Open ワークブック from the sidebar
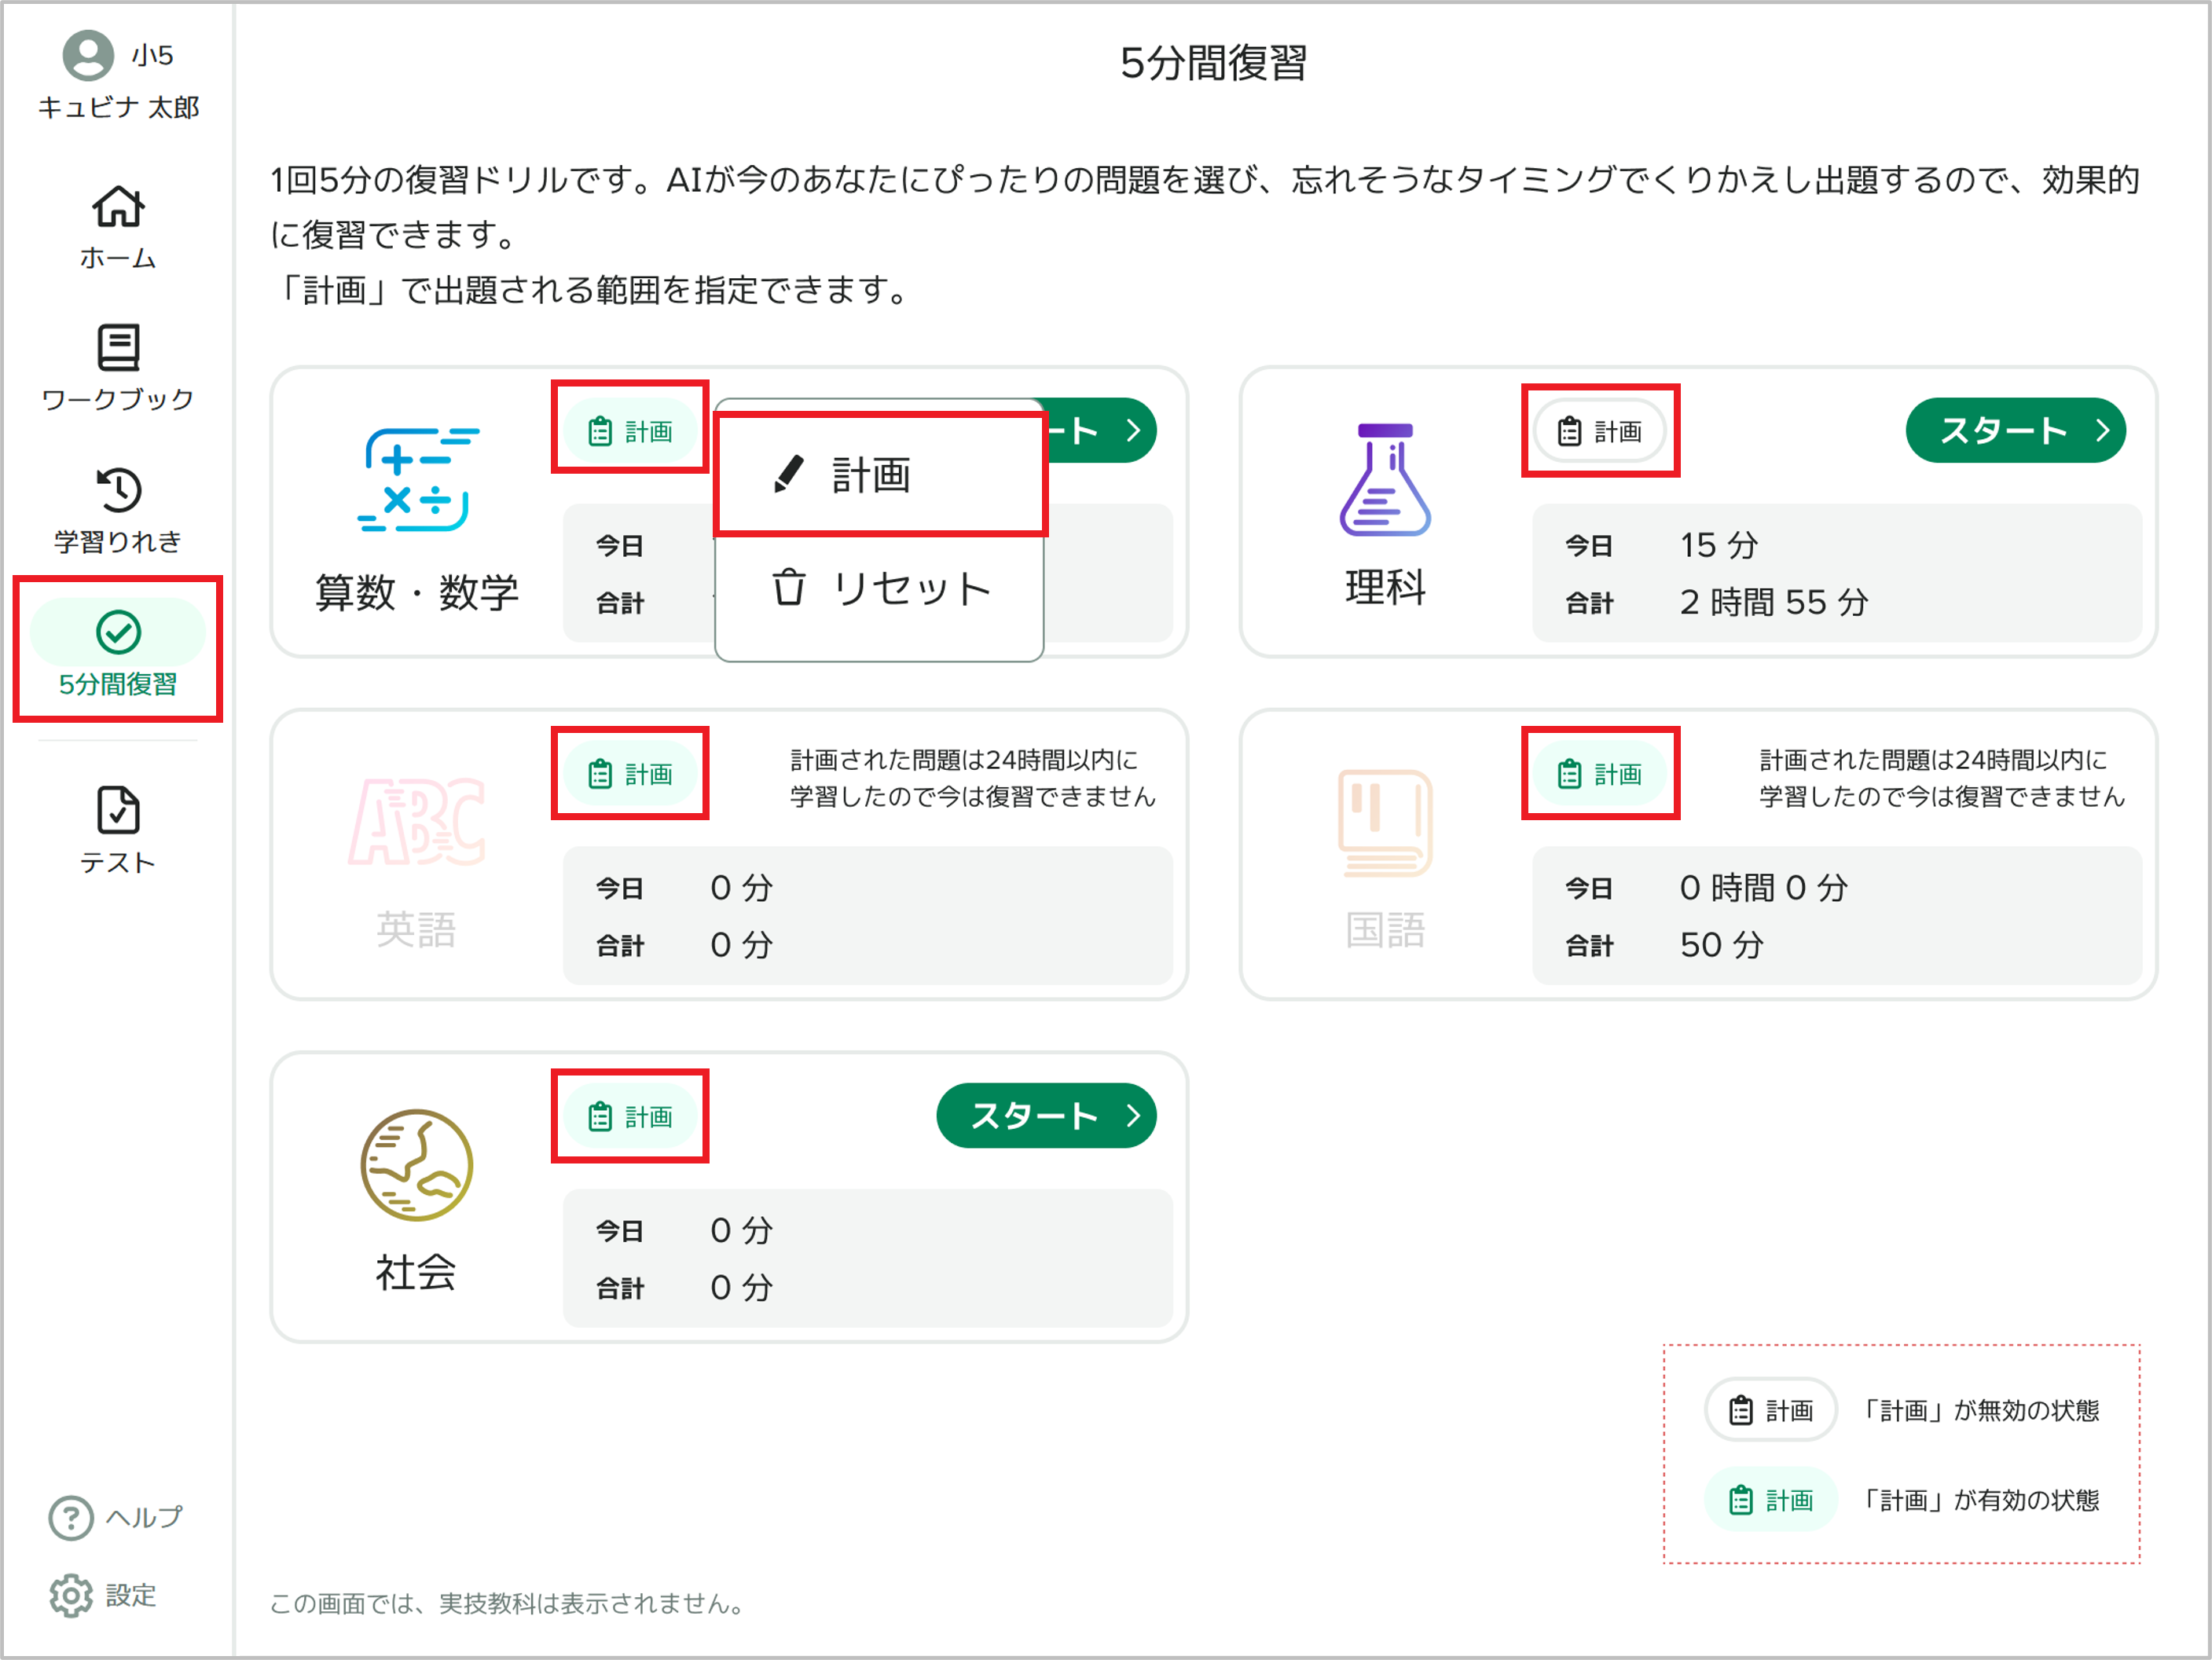The height and width of the screenshot is (1660, 2212). point(118,368)
